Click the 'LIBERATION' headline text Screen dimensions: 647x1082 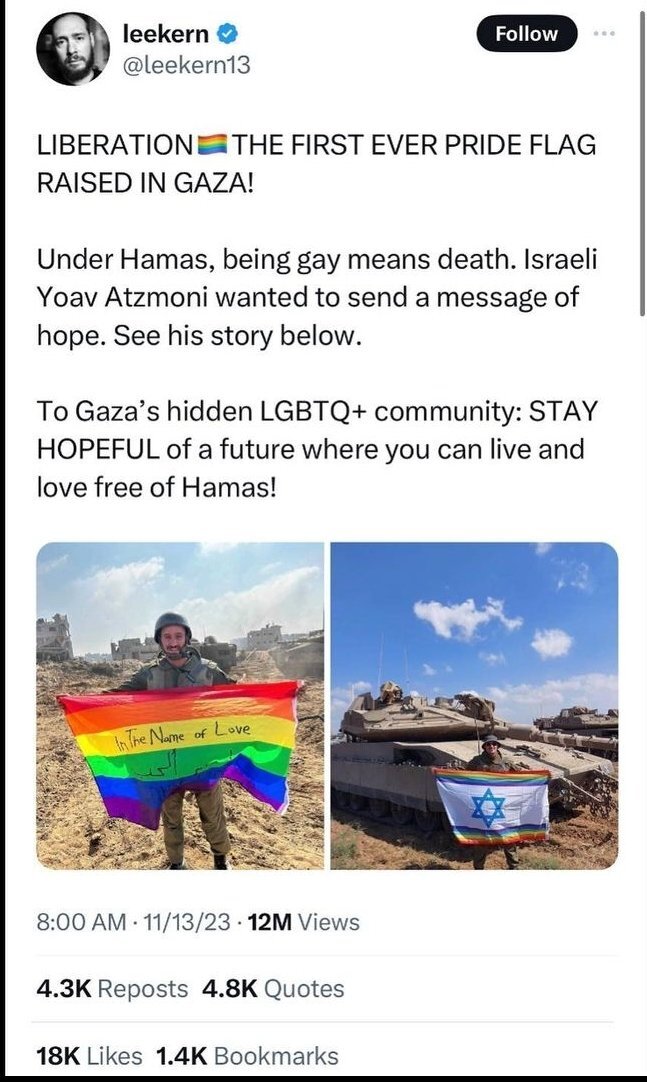click(116, 145)
